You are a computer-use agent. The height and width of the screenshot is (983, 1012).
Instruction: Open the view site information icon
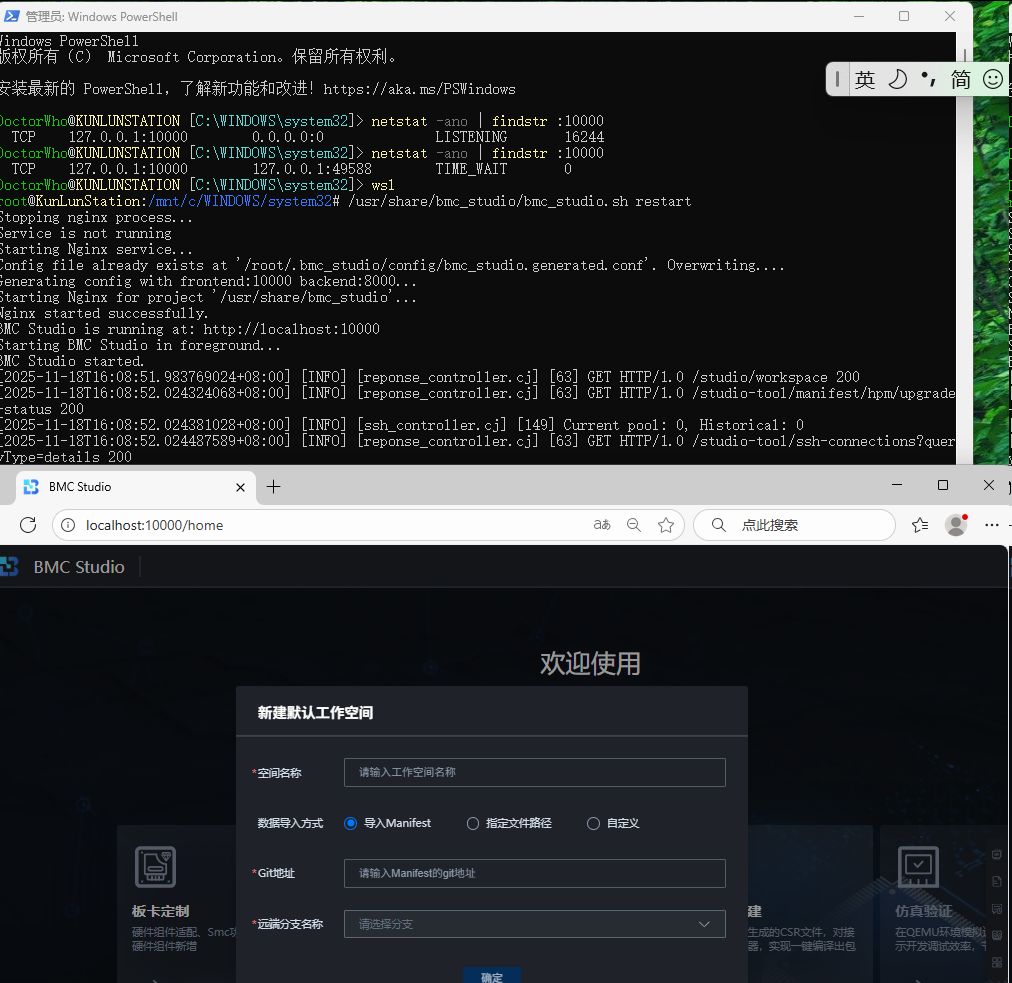68,525
